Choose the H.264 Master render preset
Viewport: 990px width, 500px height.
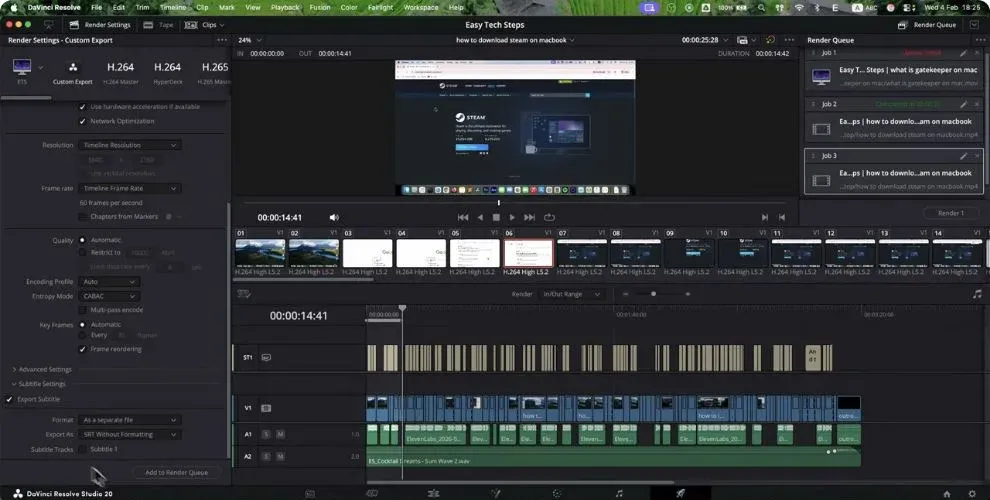[120, 73]
